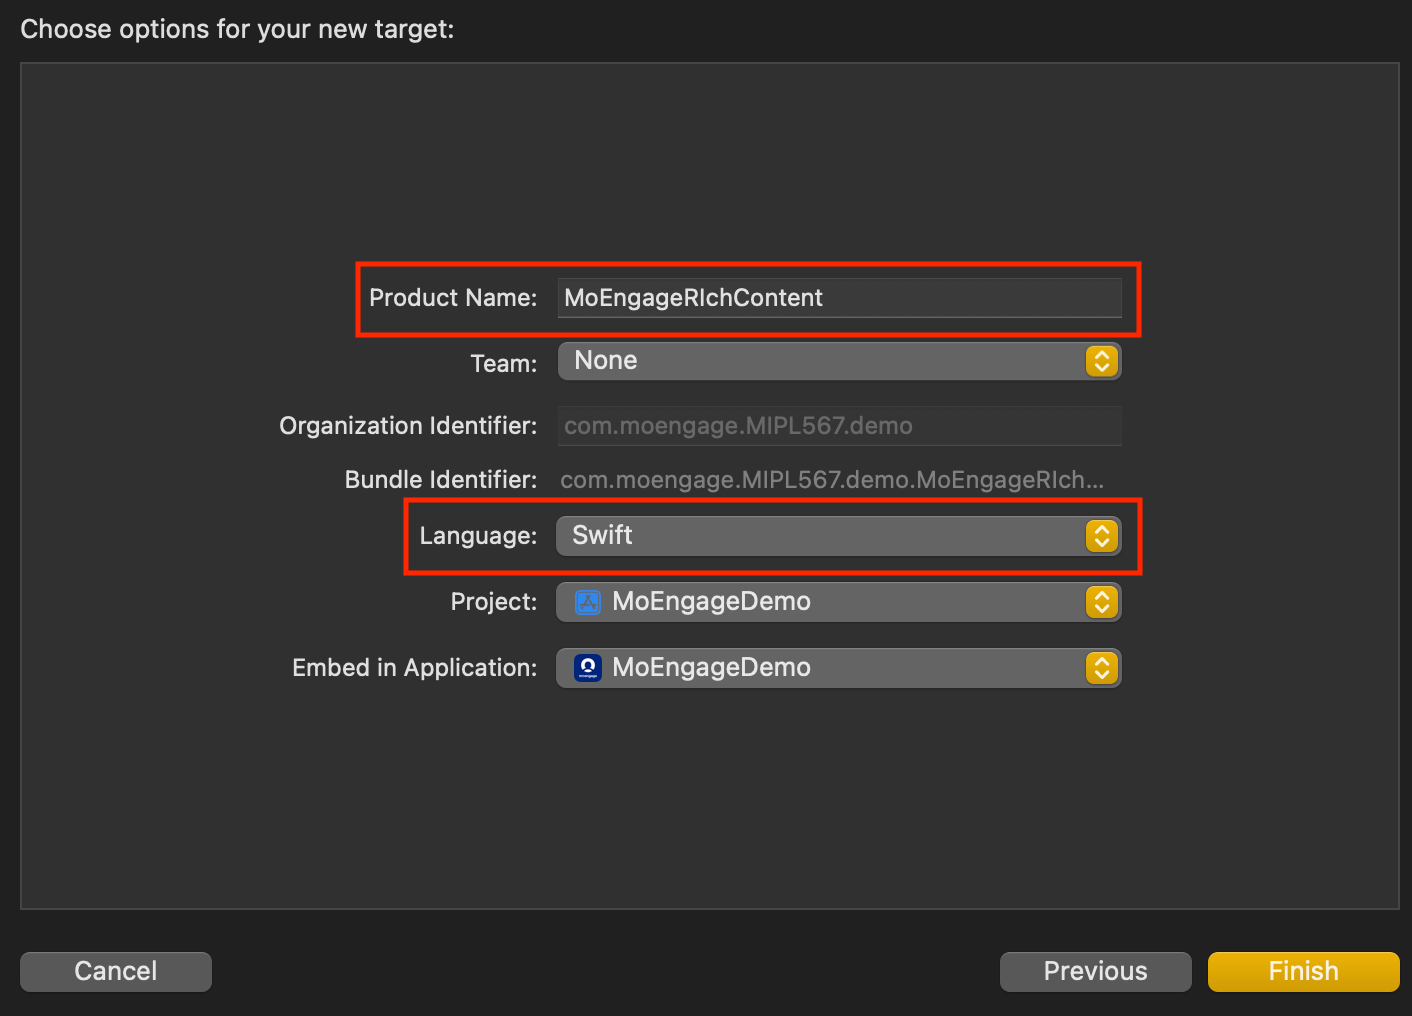
Task: Open the Team dropdown showing None
Action: (820, 361)
